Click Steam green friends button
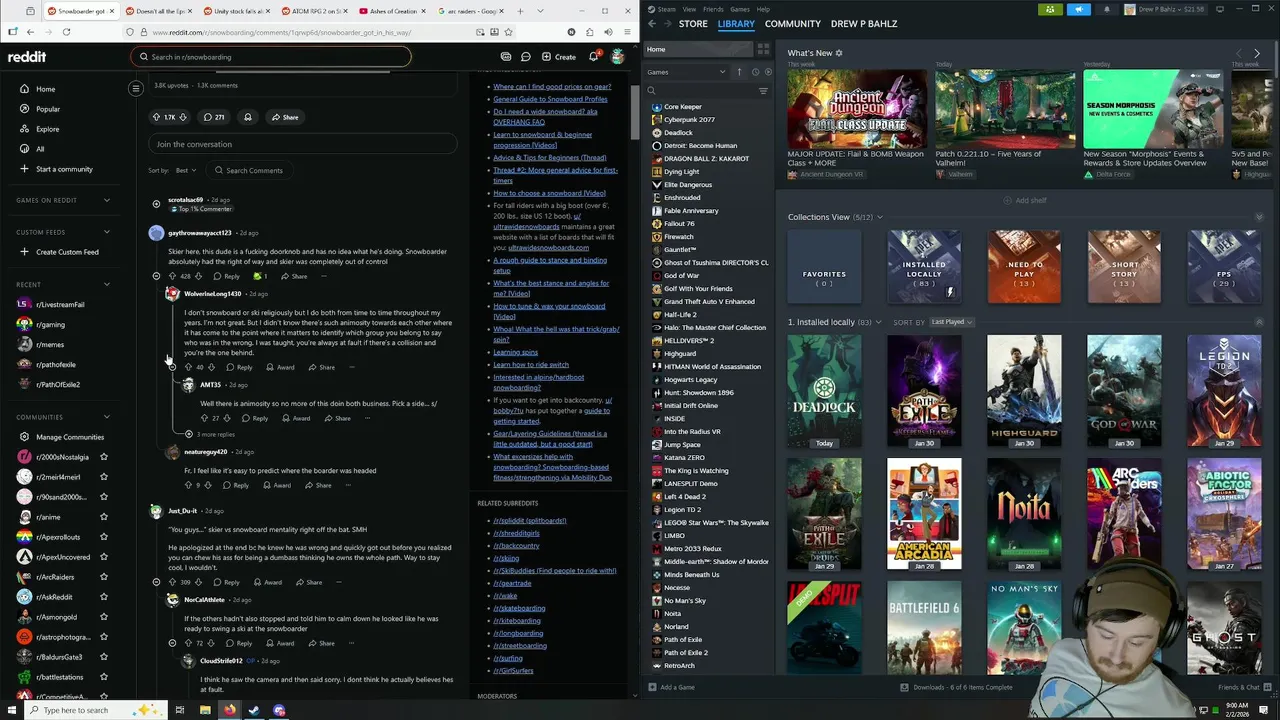The width and height of the screenshot is (1280, 720). (x=1050, y=9)
